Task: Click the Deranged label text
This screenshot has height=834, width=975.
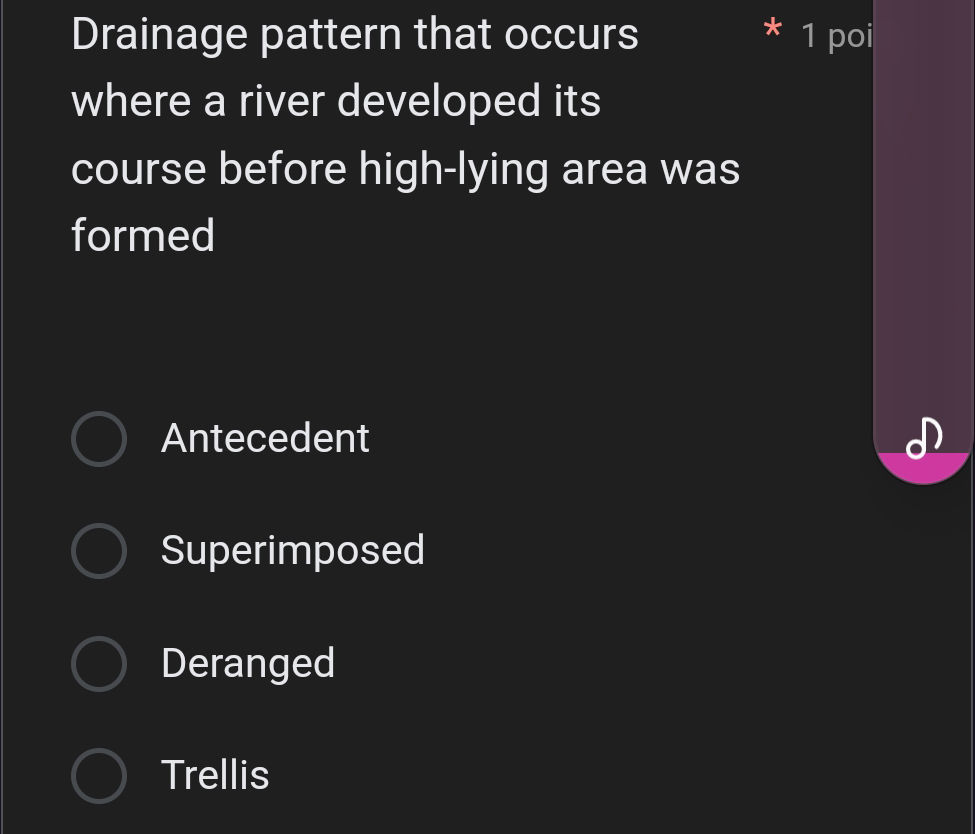Action: [x=248, y=663]
